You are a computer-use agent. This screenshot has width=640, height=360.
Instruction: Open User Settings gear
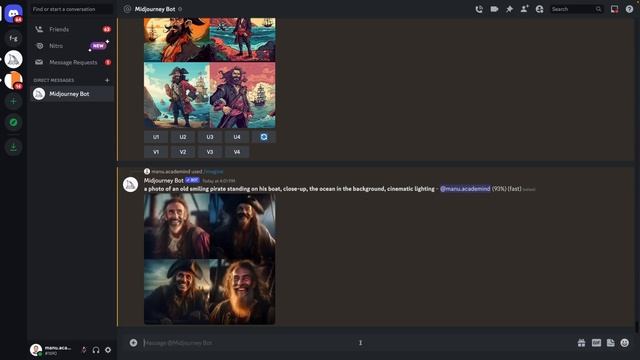point(108,350)
